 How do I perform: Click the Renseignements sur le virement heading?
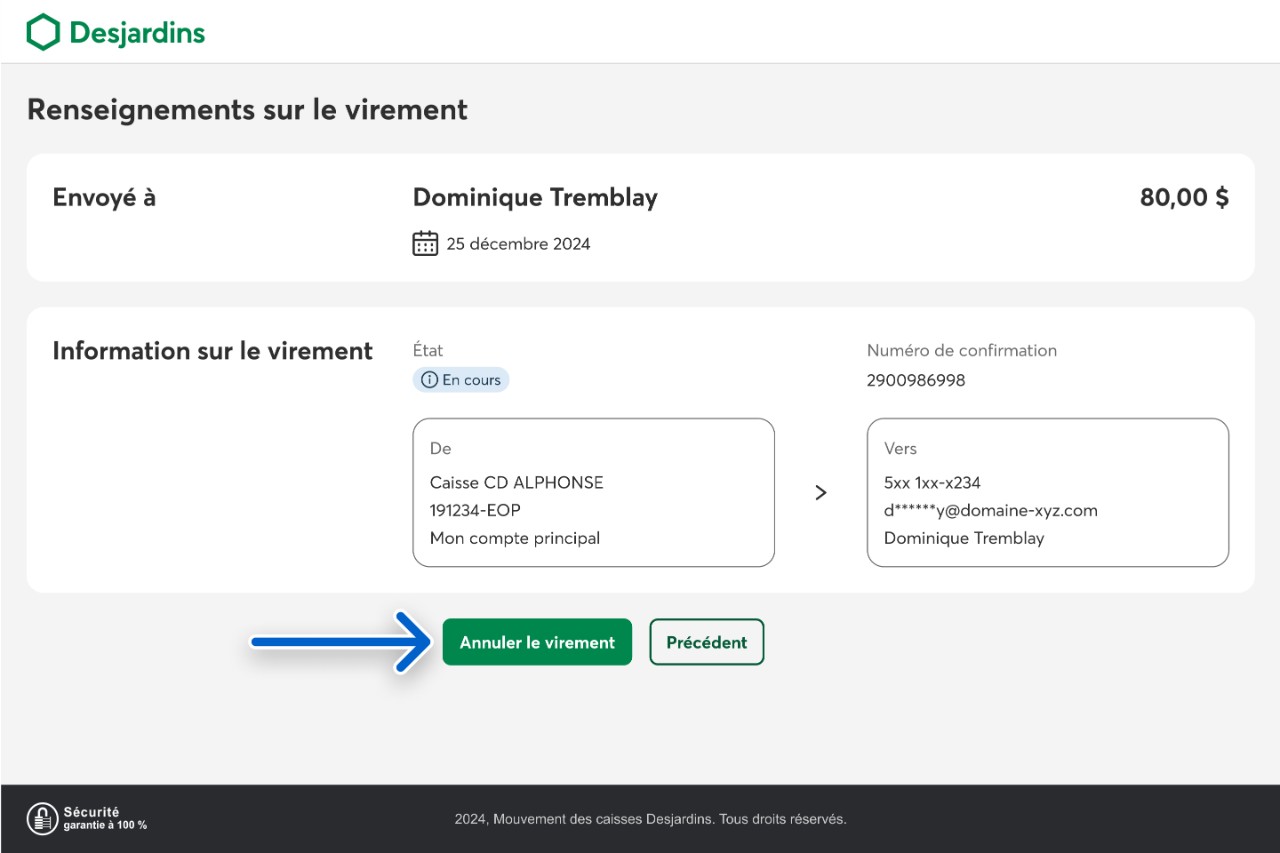coord(247,110)
